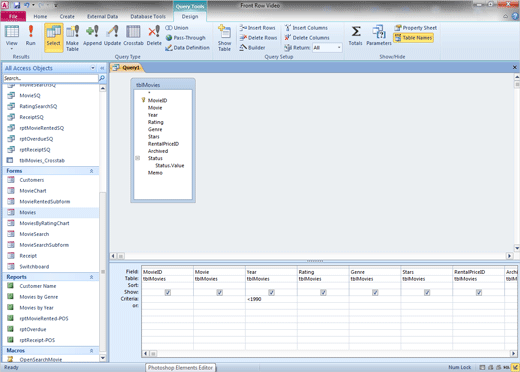The width and height of the screenshot is (520, 372).
Task: Click the search magnifier in navigation pane
Action: click(102, 78)
